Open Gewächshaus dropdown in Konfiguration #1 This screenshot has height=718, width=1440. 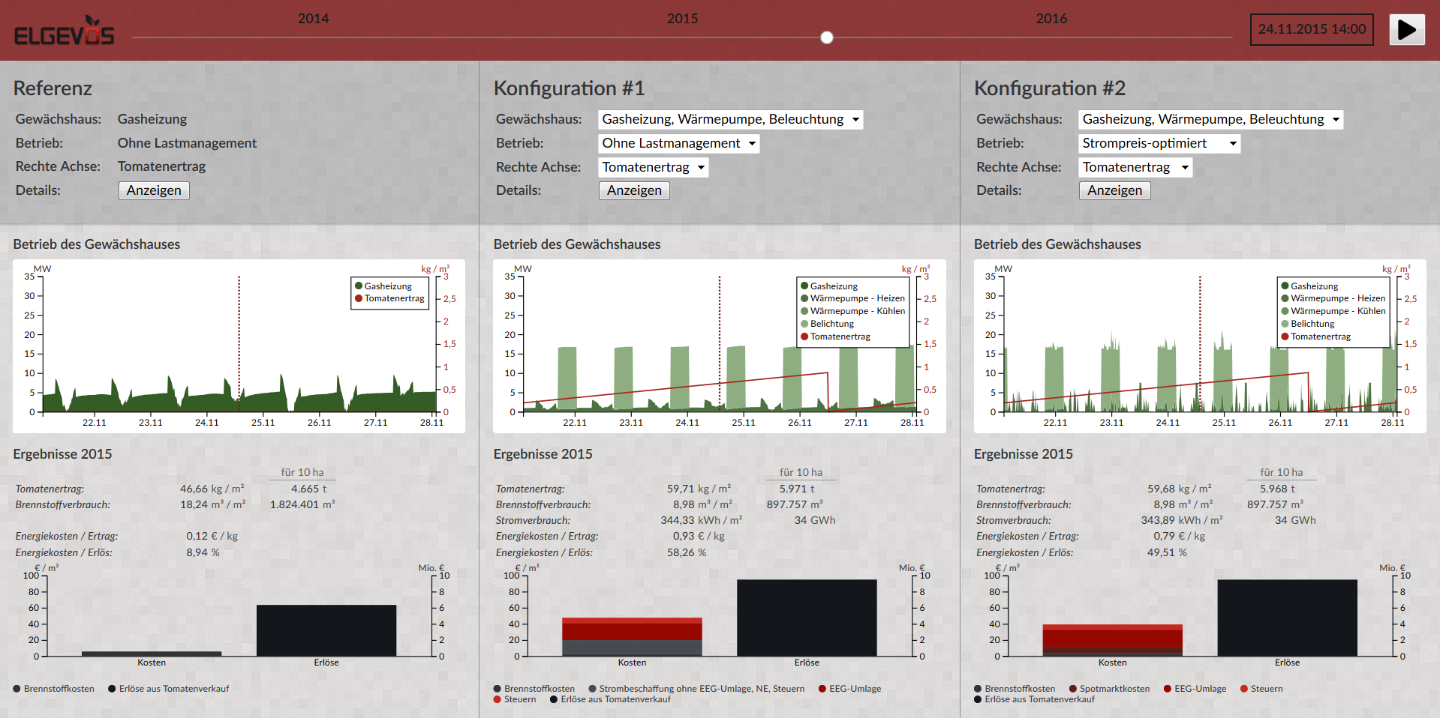(x=731, y=119)
